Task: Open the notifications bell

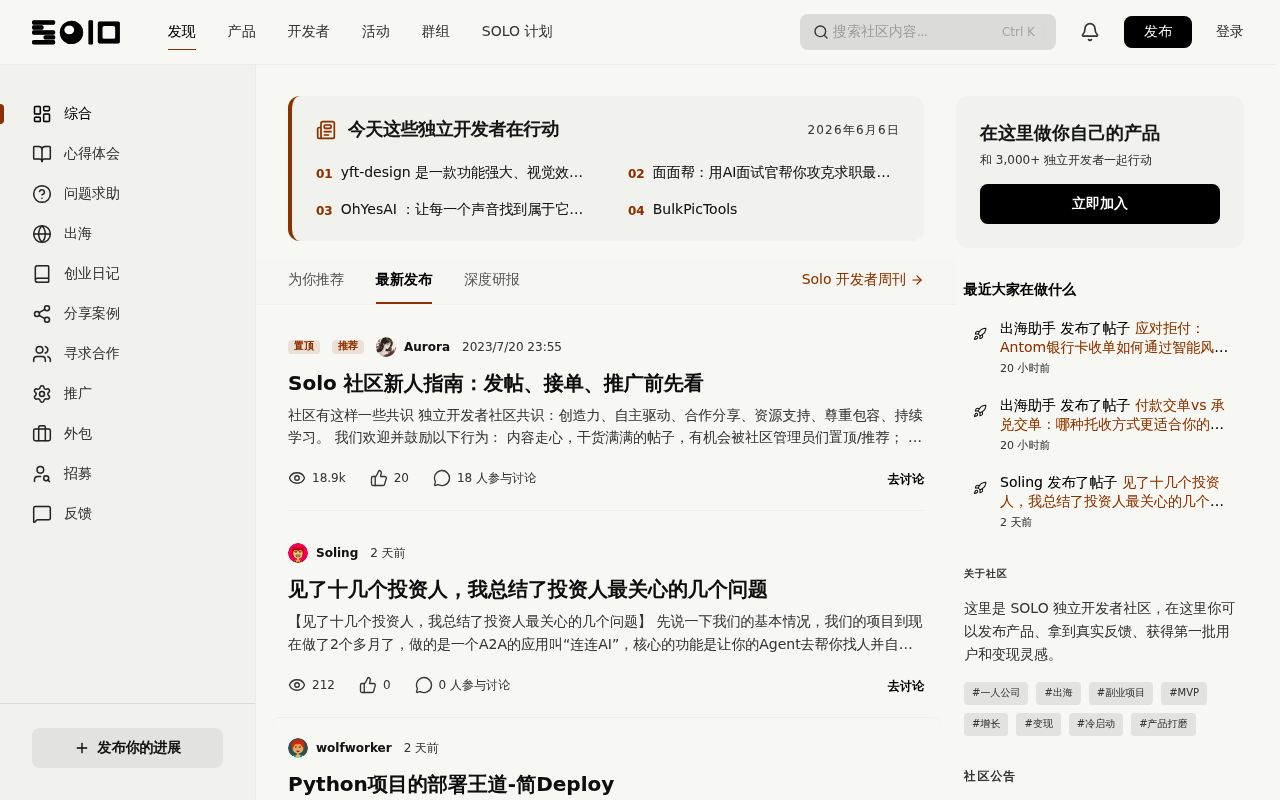Action: [x=1090, y=32]
